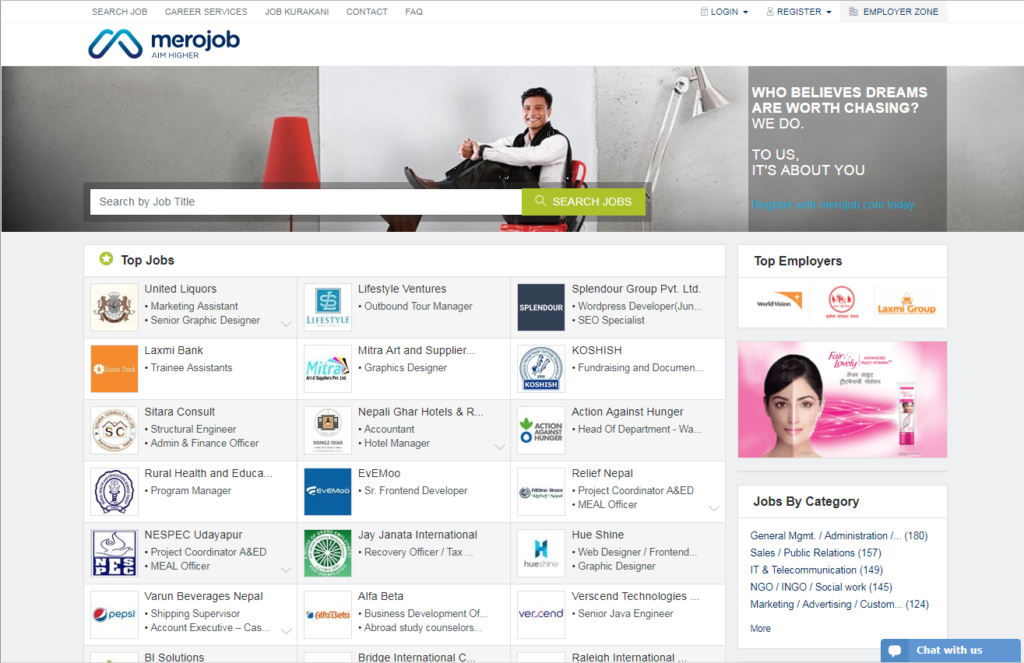Open the Fair & Lovely advertisement banner

[842, 399]
